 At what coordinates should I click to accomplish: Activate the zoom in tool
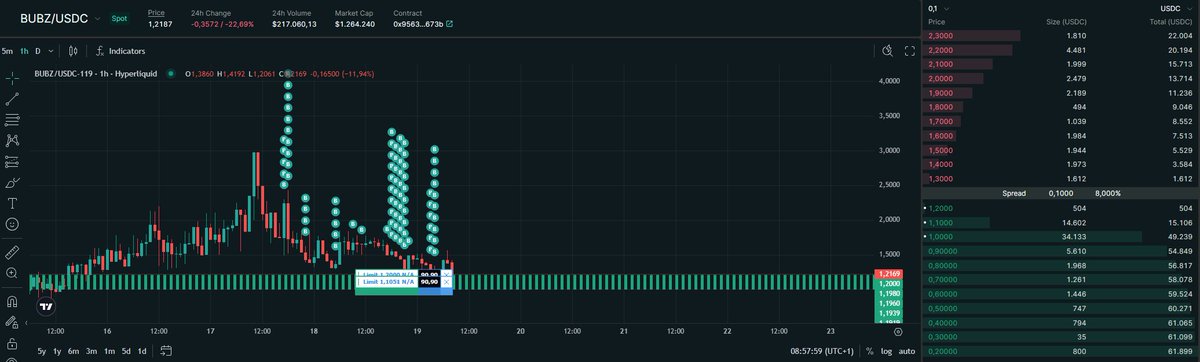[12, 272]
